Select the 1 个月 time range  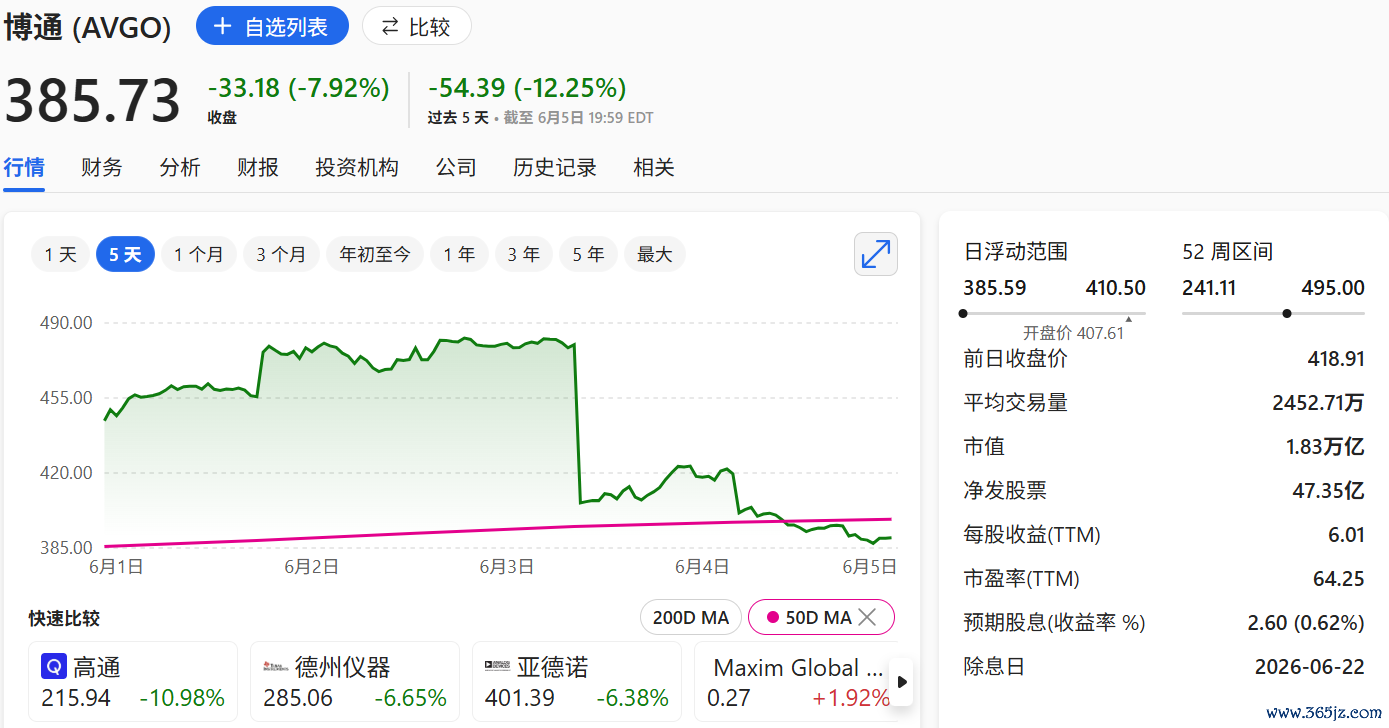point(199,254)
